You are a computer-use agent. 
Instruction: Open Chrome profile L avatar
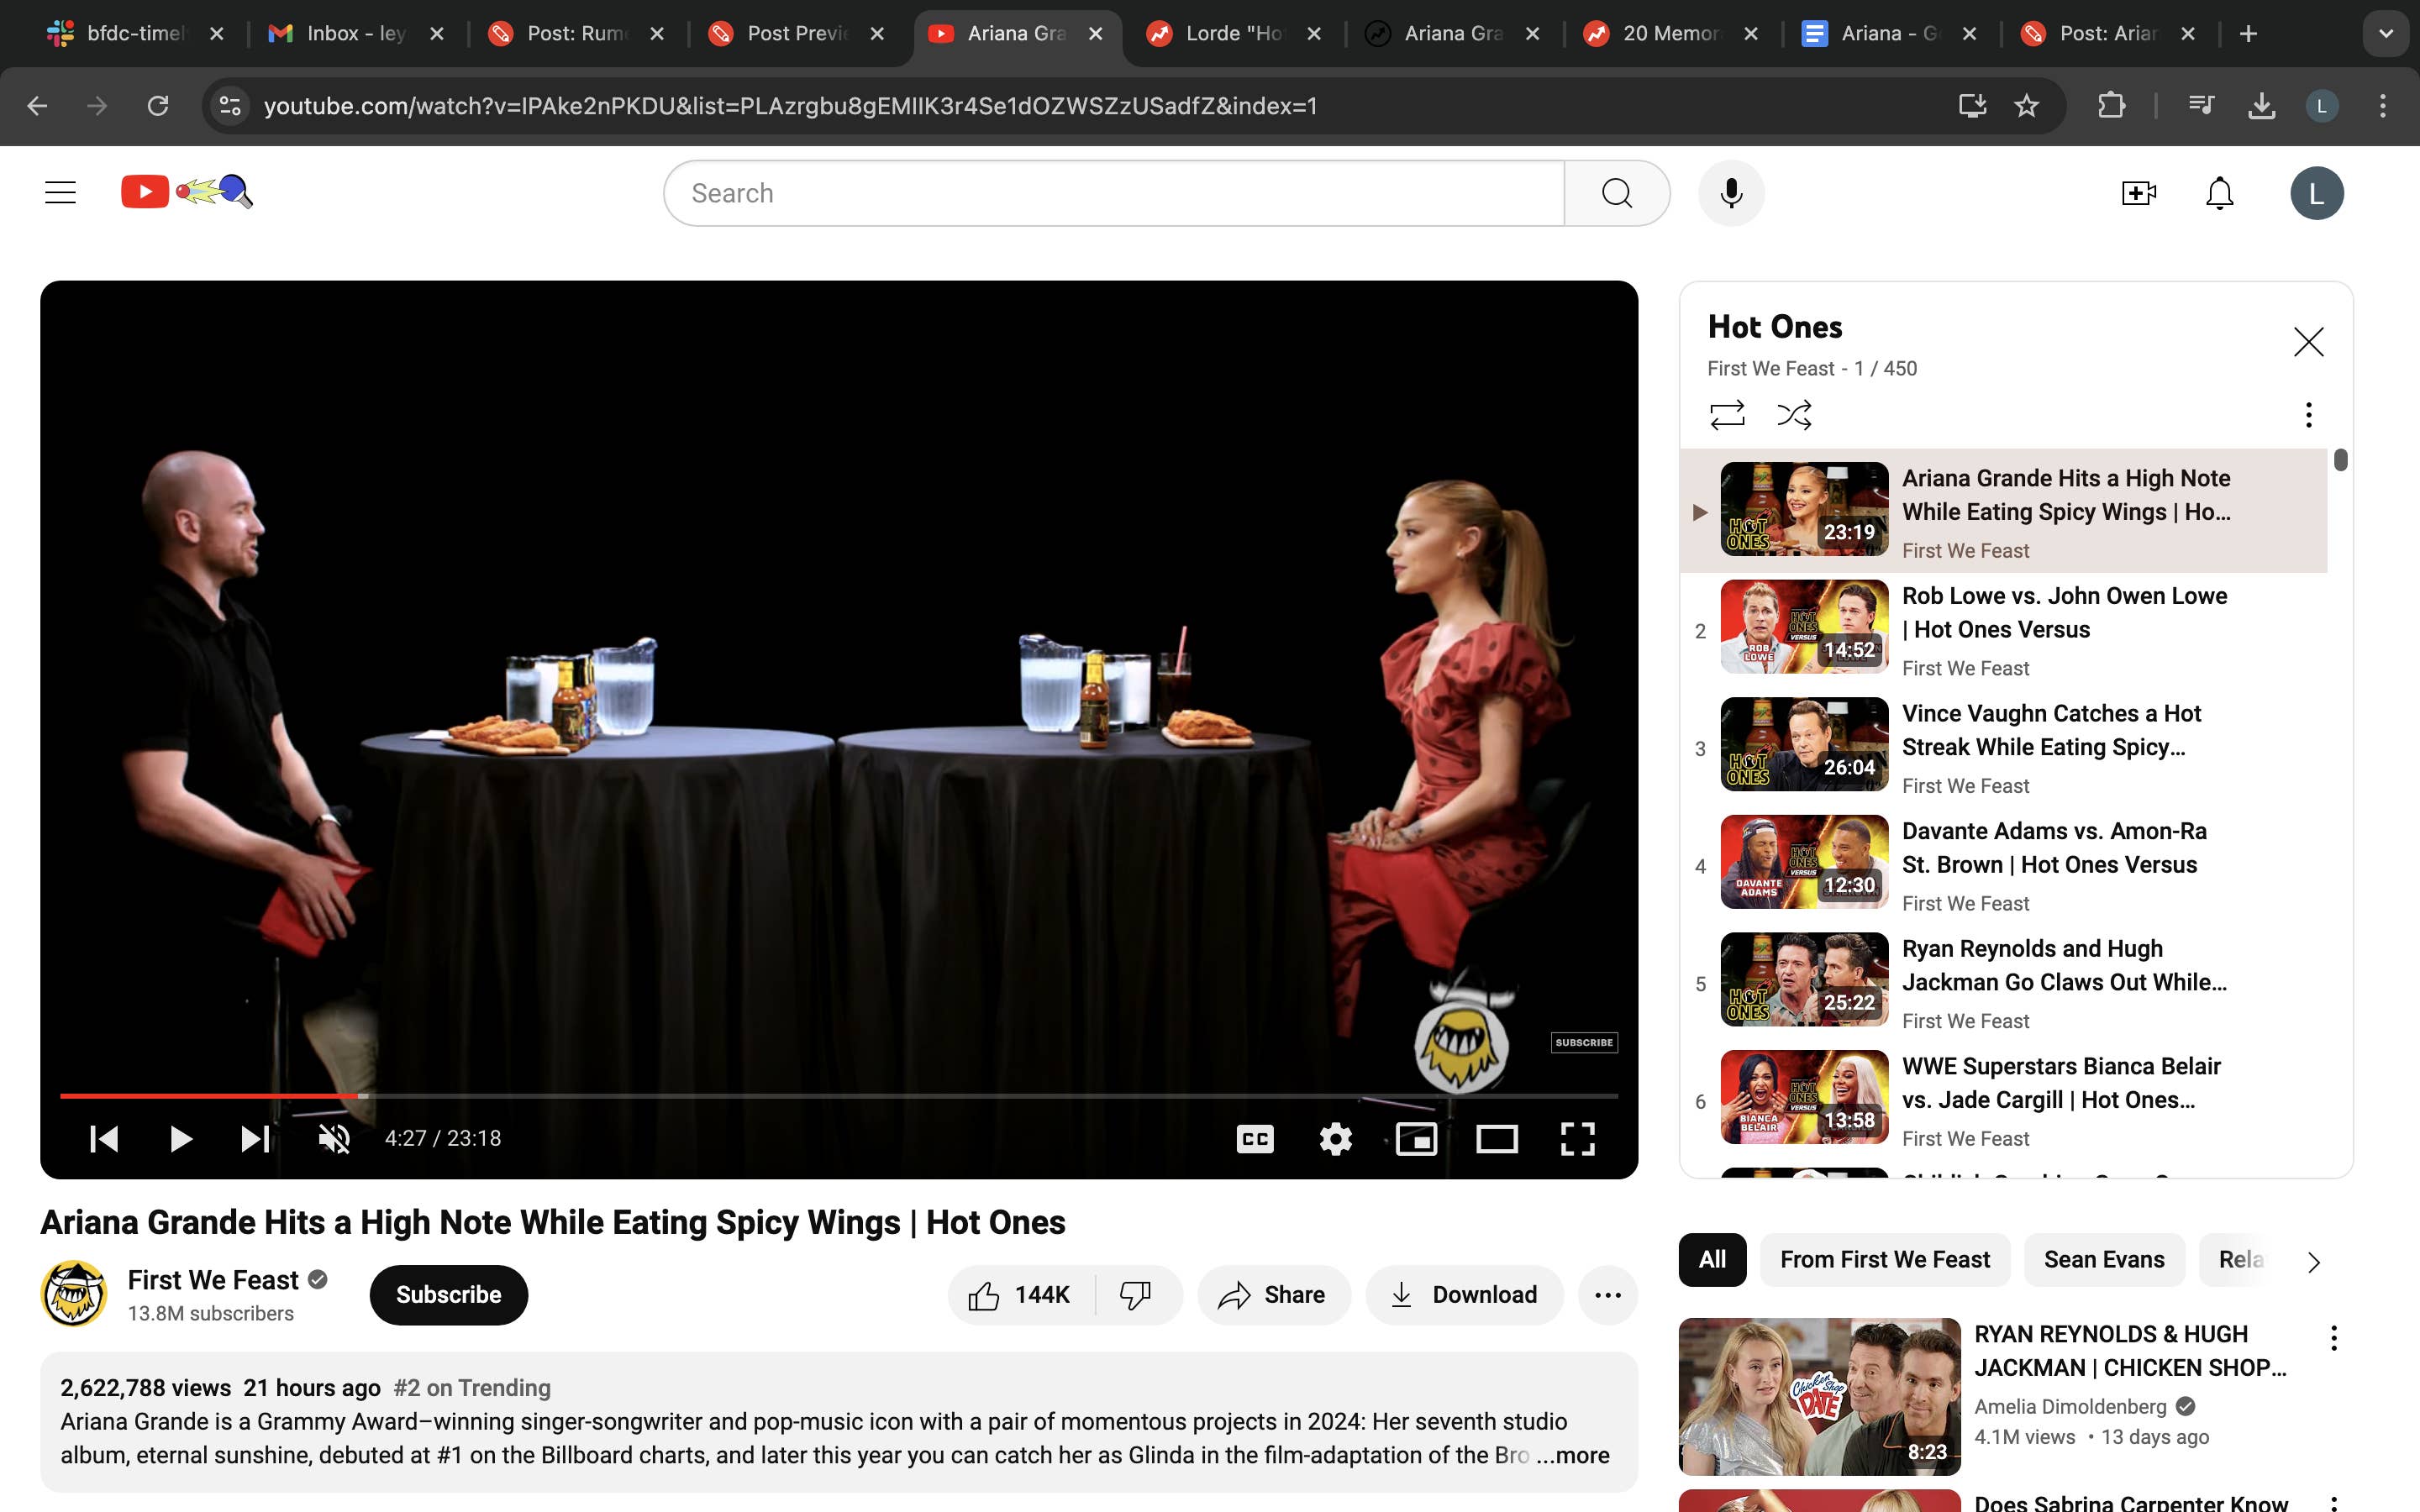[2321, 105]
